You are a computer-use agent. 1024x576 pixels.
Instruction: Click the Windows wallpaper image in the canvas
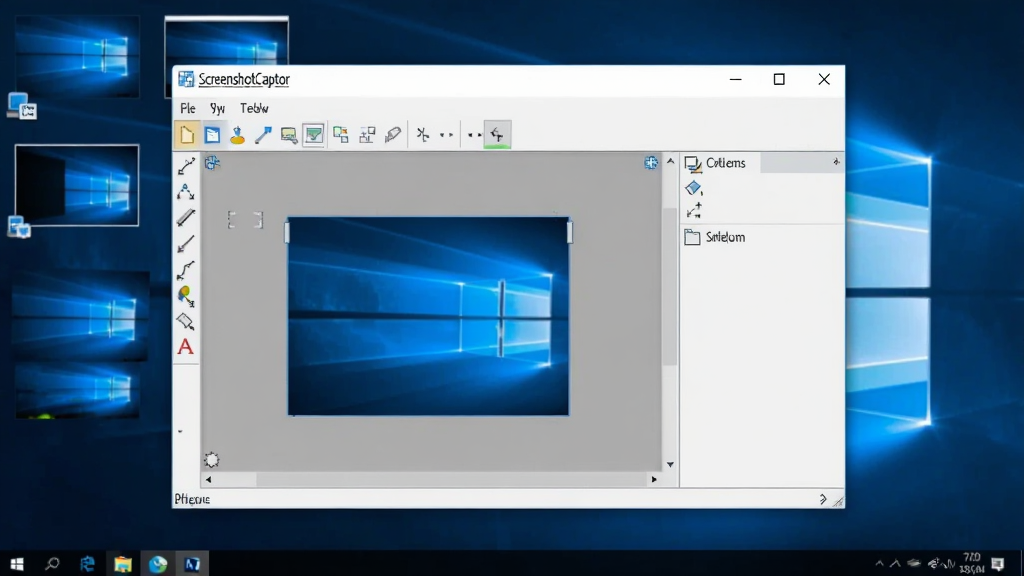click(428, 317)
